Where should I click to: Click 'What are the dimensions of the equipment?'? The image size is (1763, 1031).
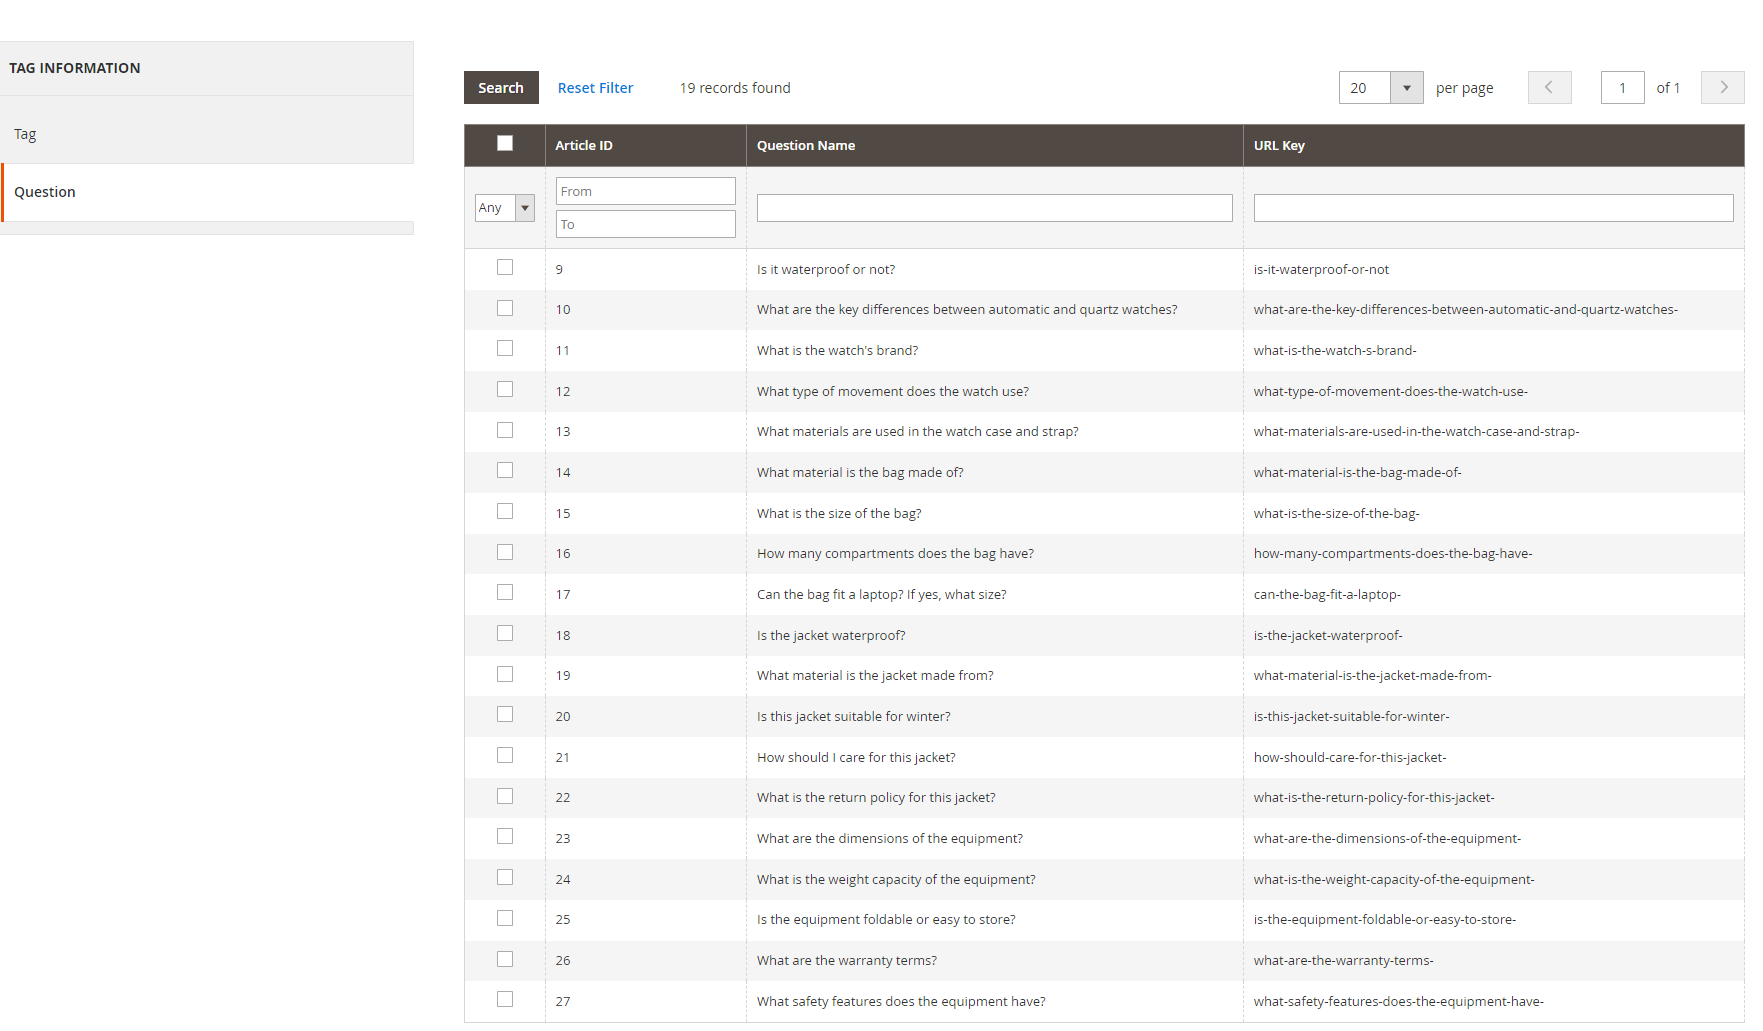[890, 838]
